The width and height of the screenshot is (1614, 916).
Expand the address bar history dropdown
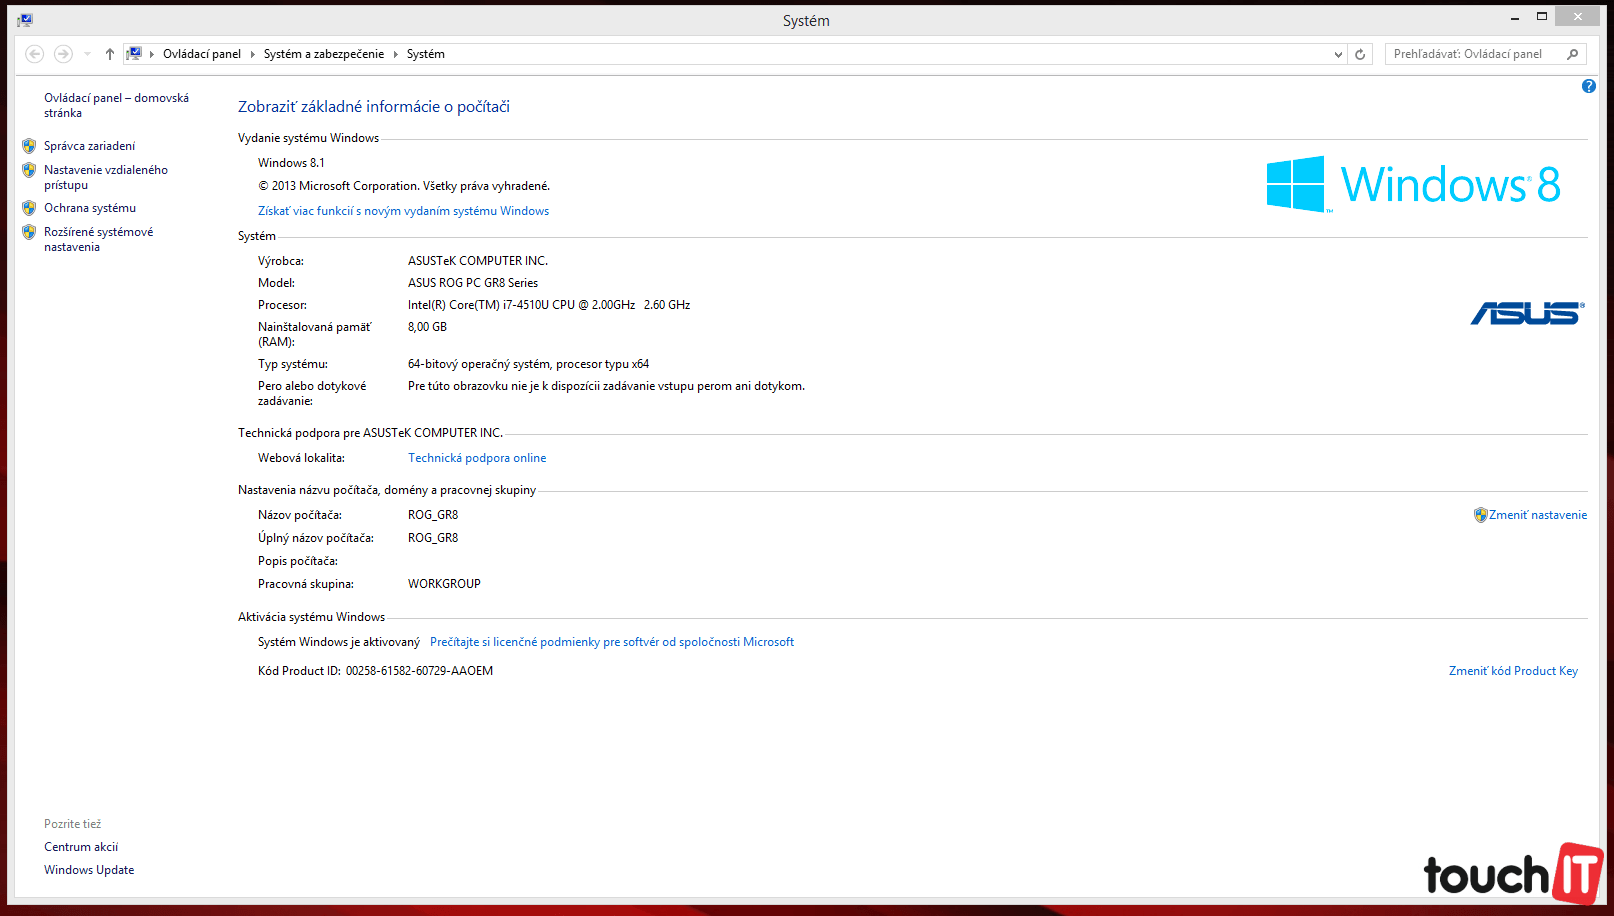click(1338, 54)
